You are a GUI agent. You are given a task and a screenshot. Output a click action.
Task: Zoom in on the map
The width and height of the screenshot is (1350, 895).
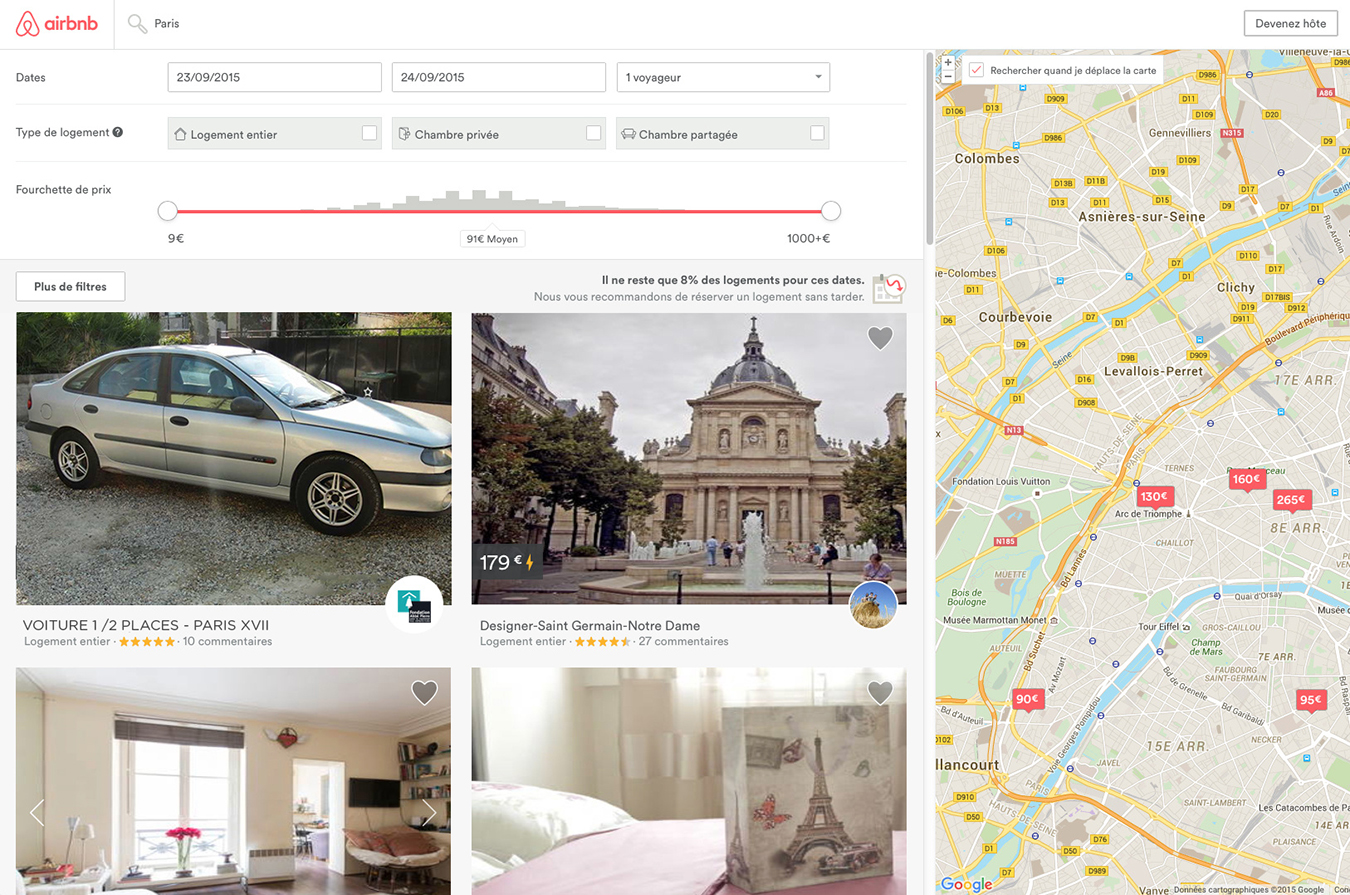(x=948, y=62)
